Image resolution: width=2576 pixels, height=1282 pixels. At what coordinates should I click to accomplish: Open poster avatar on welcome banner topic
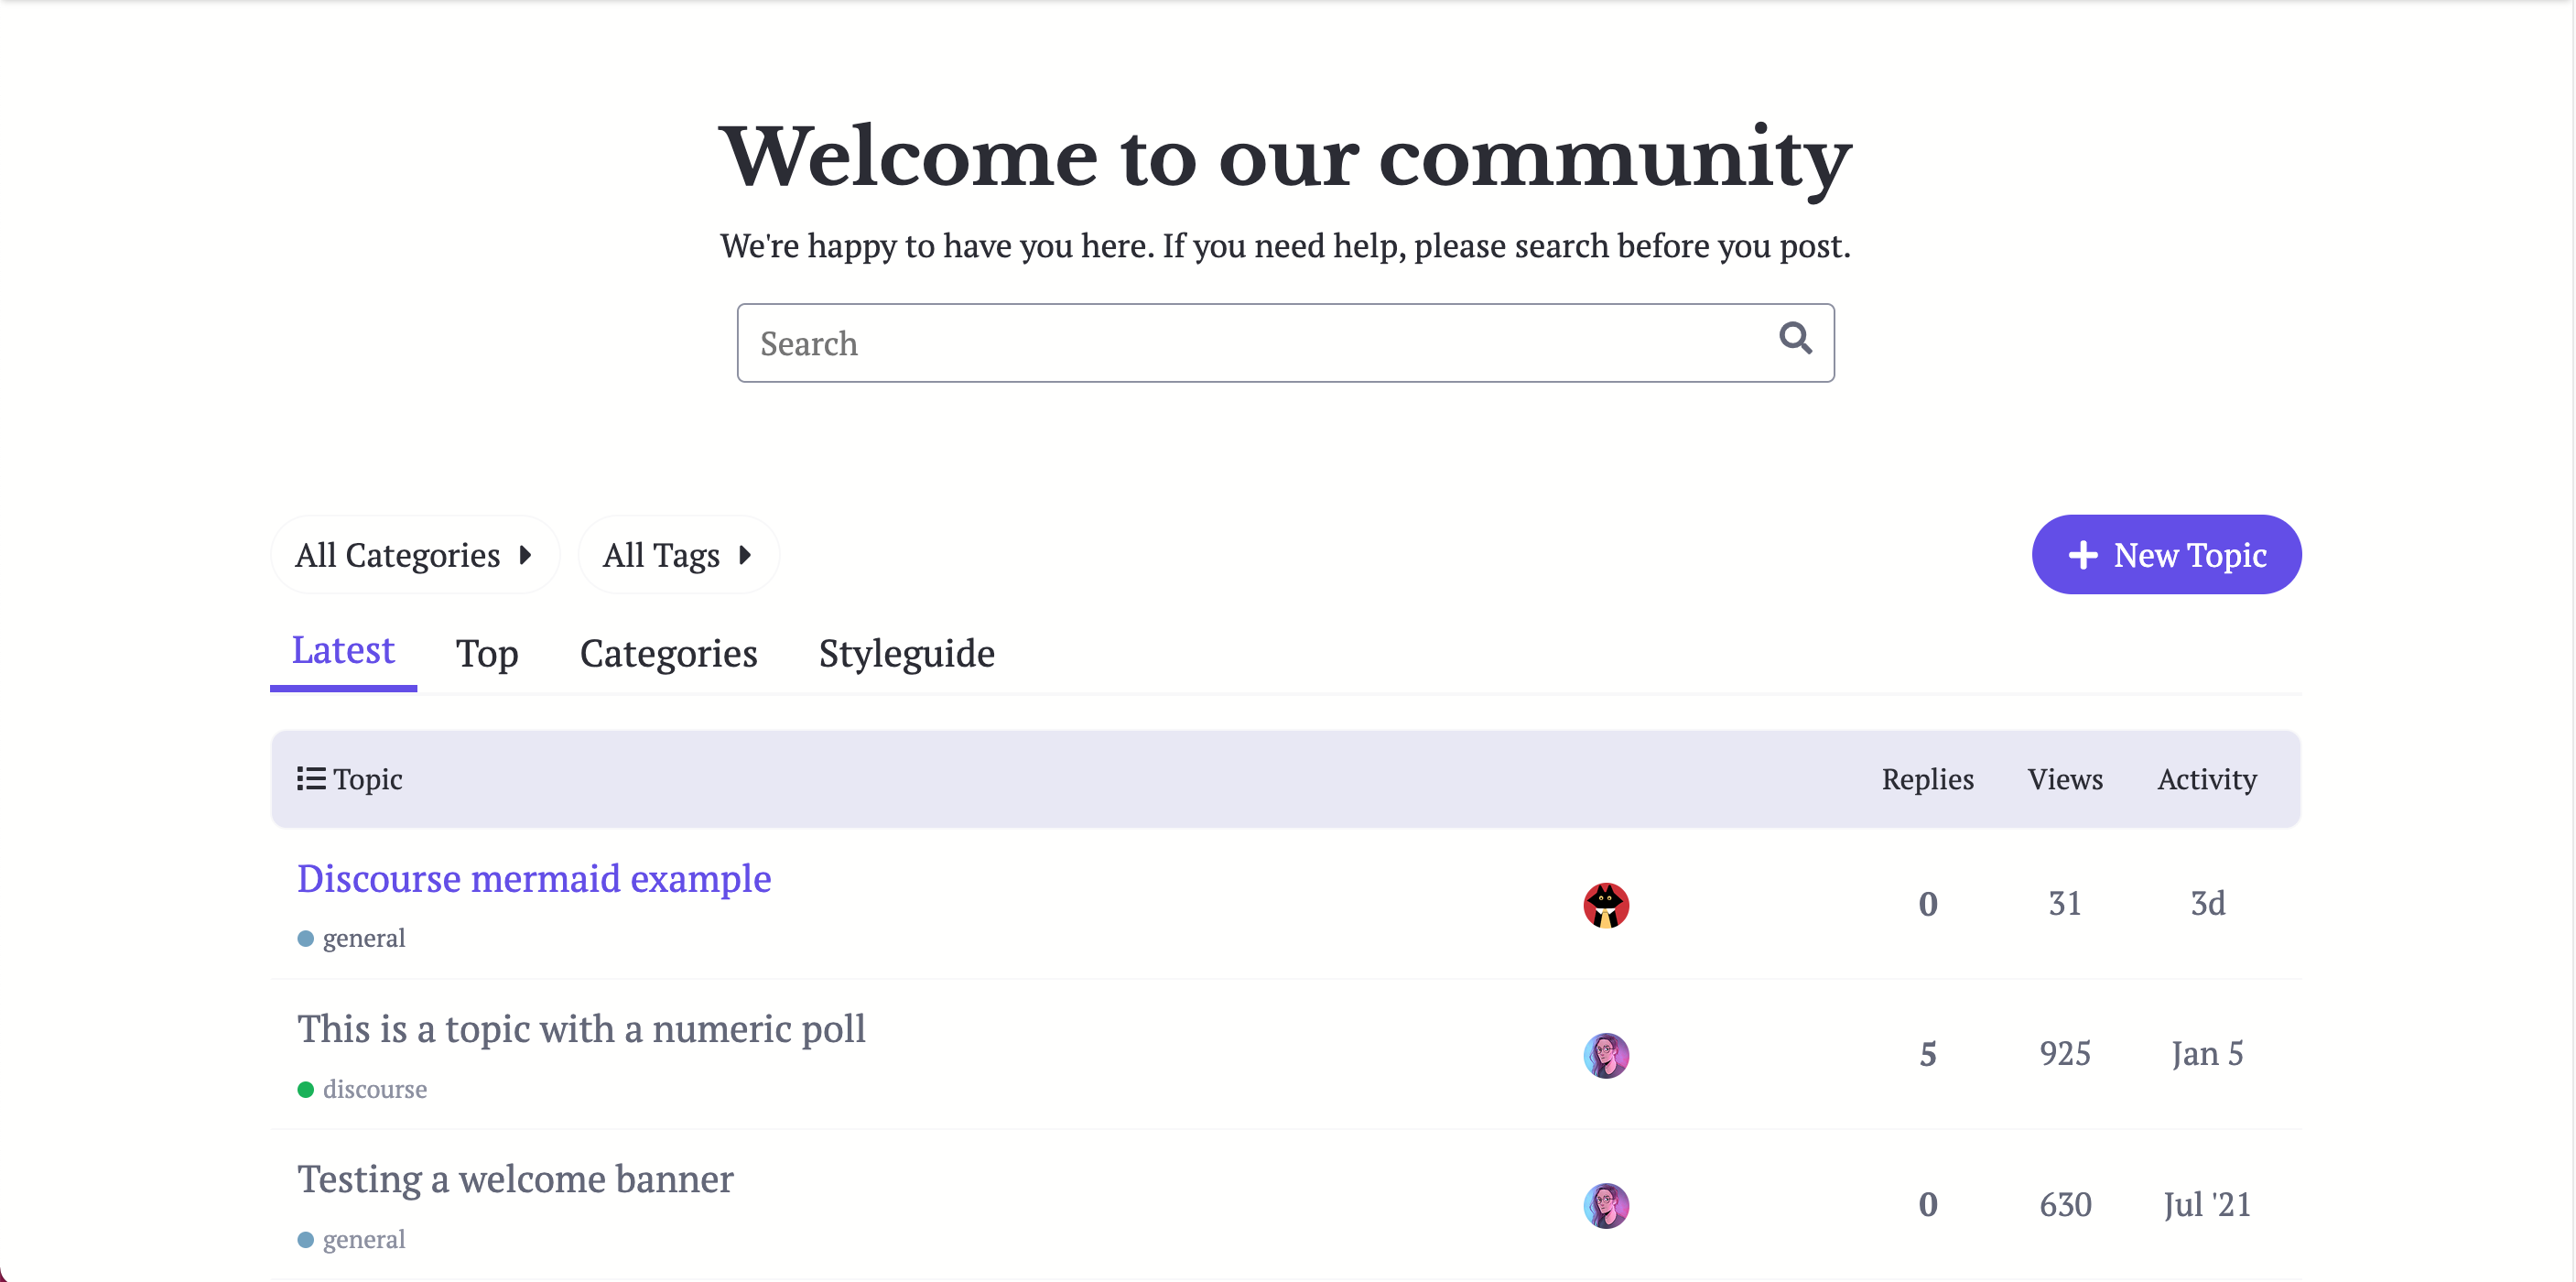pyautogui.click(x=1605, y=1205)
